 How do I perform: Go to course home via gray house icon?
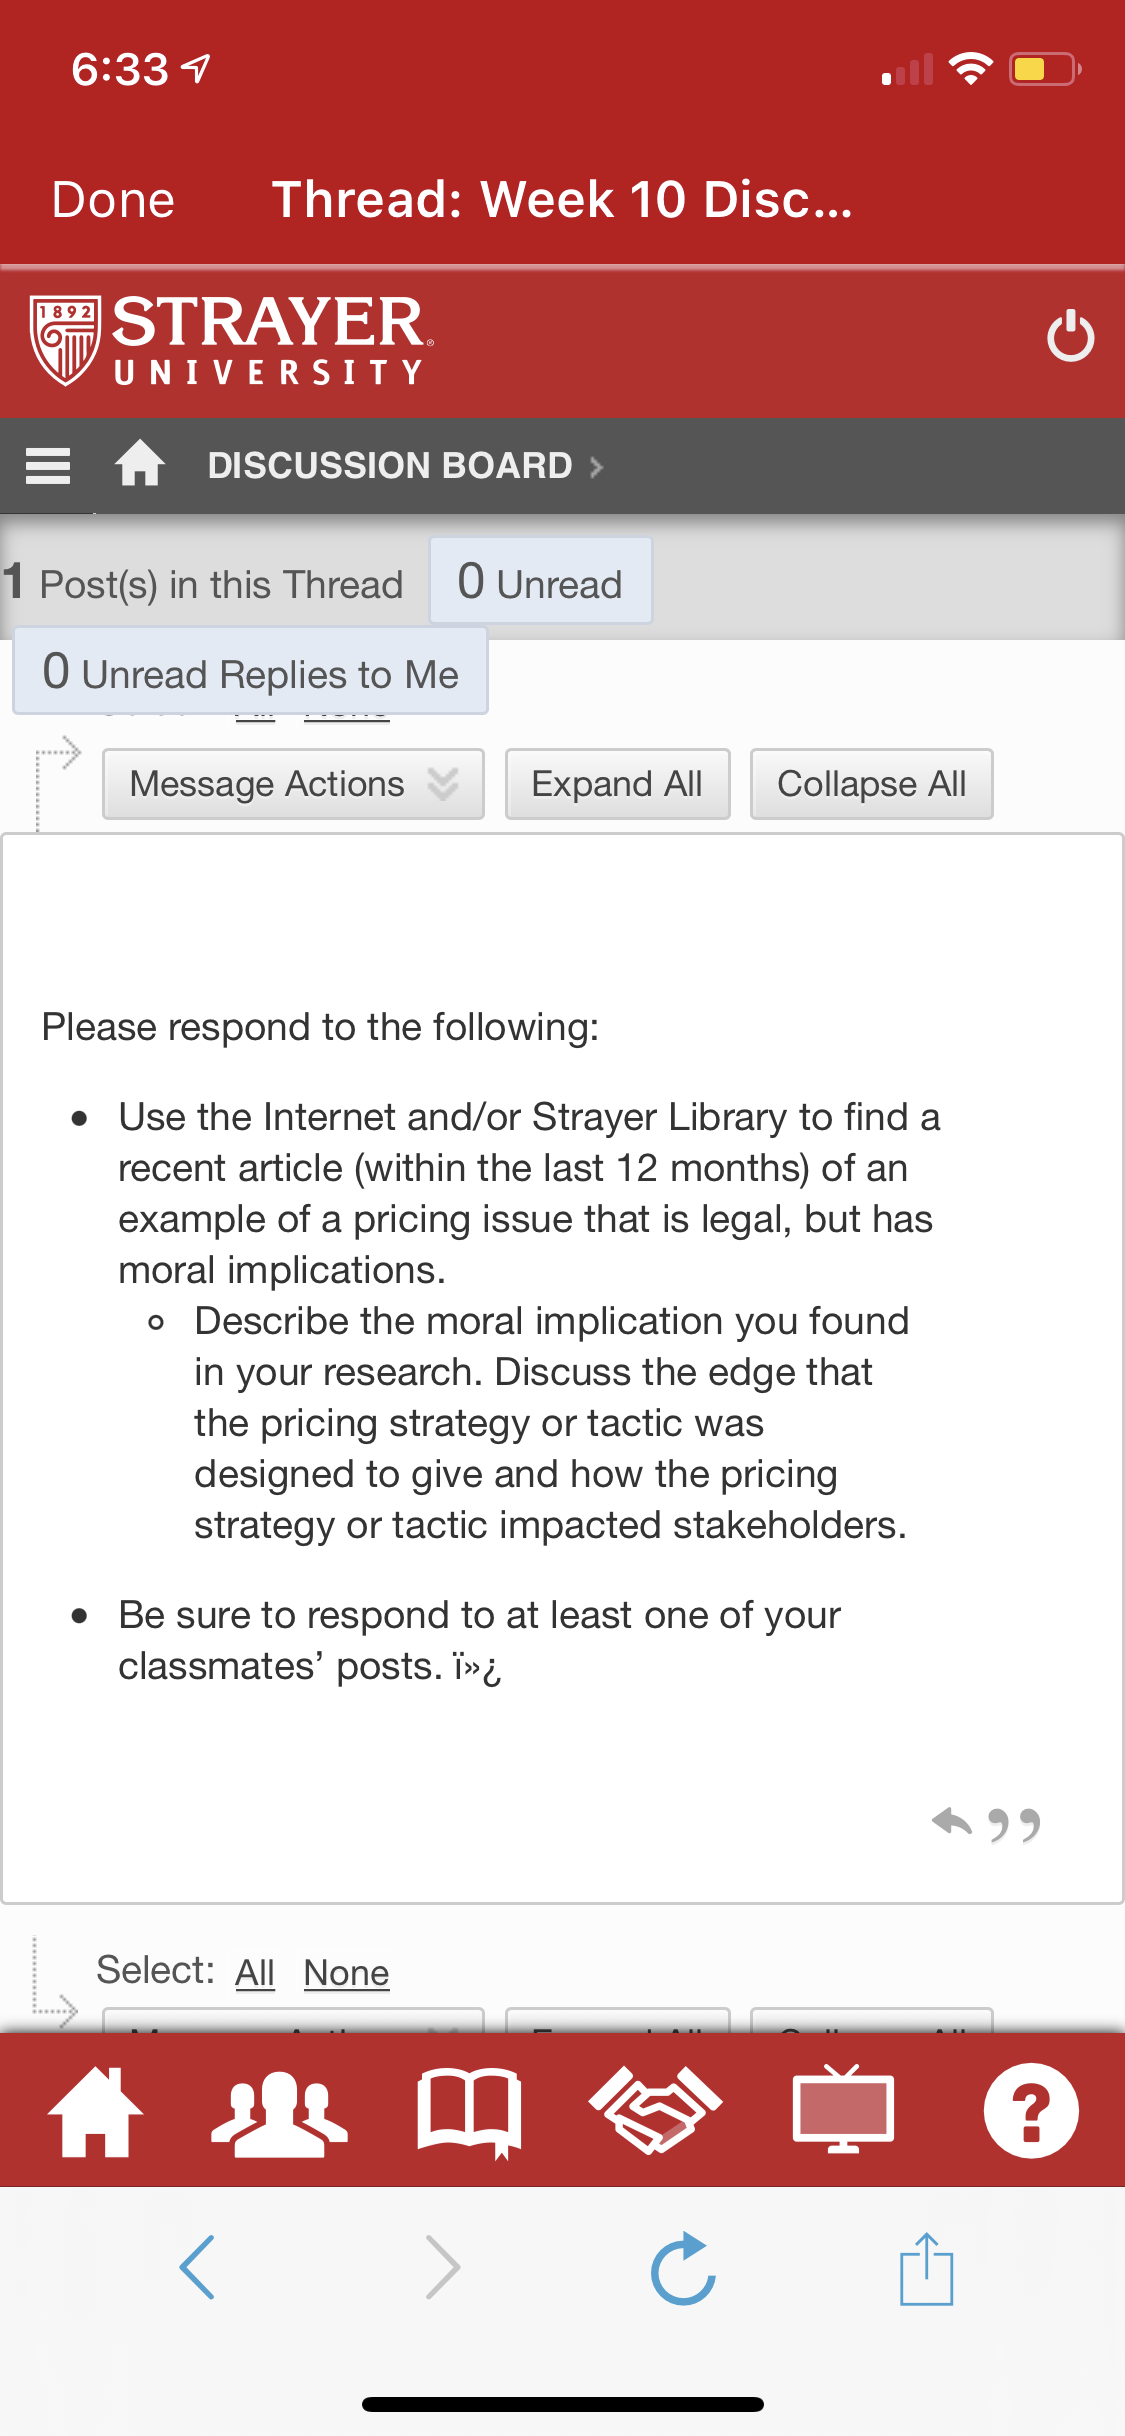140,464
